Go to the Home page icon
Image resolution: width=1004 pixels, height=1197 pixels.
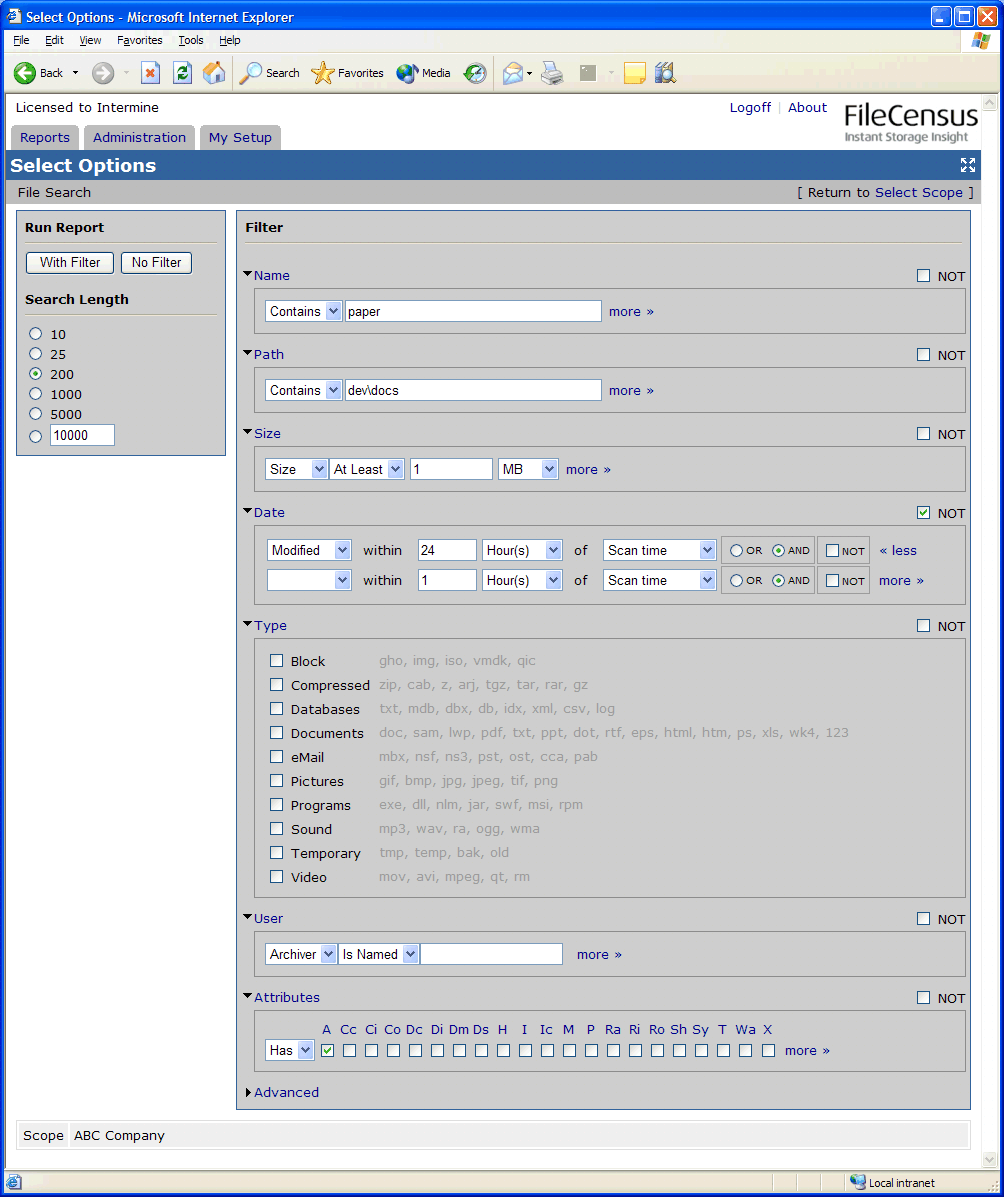click(x=215, y=73)
